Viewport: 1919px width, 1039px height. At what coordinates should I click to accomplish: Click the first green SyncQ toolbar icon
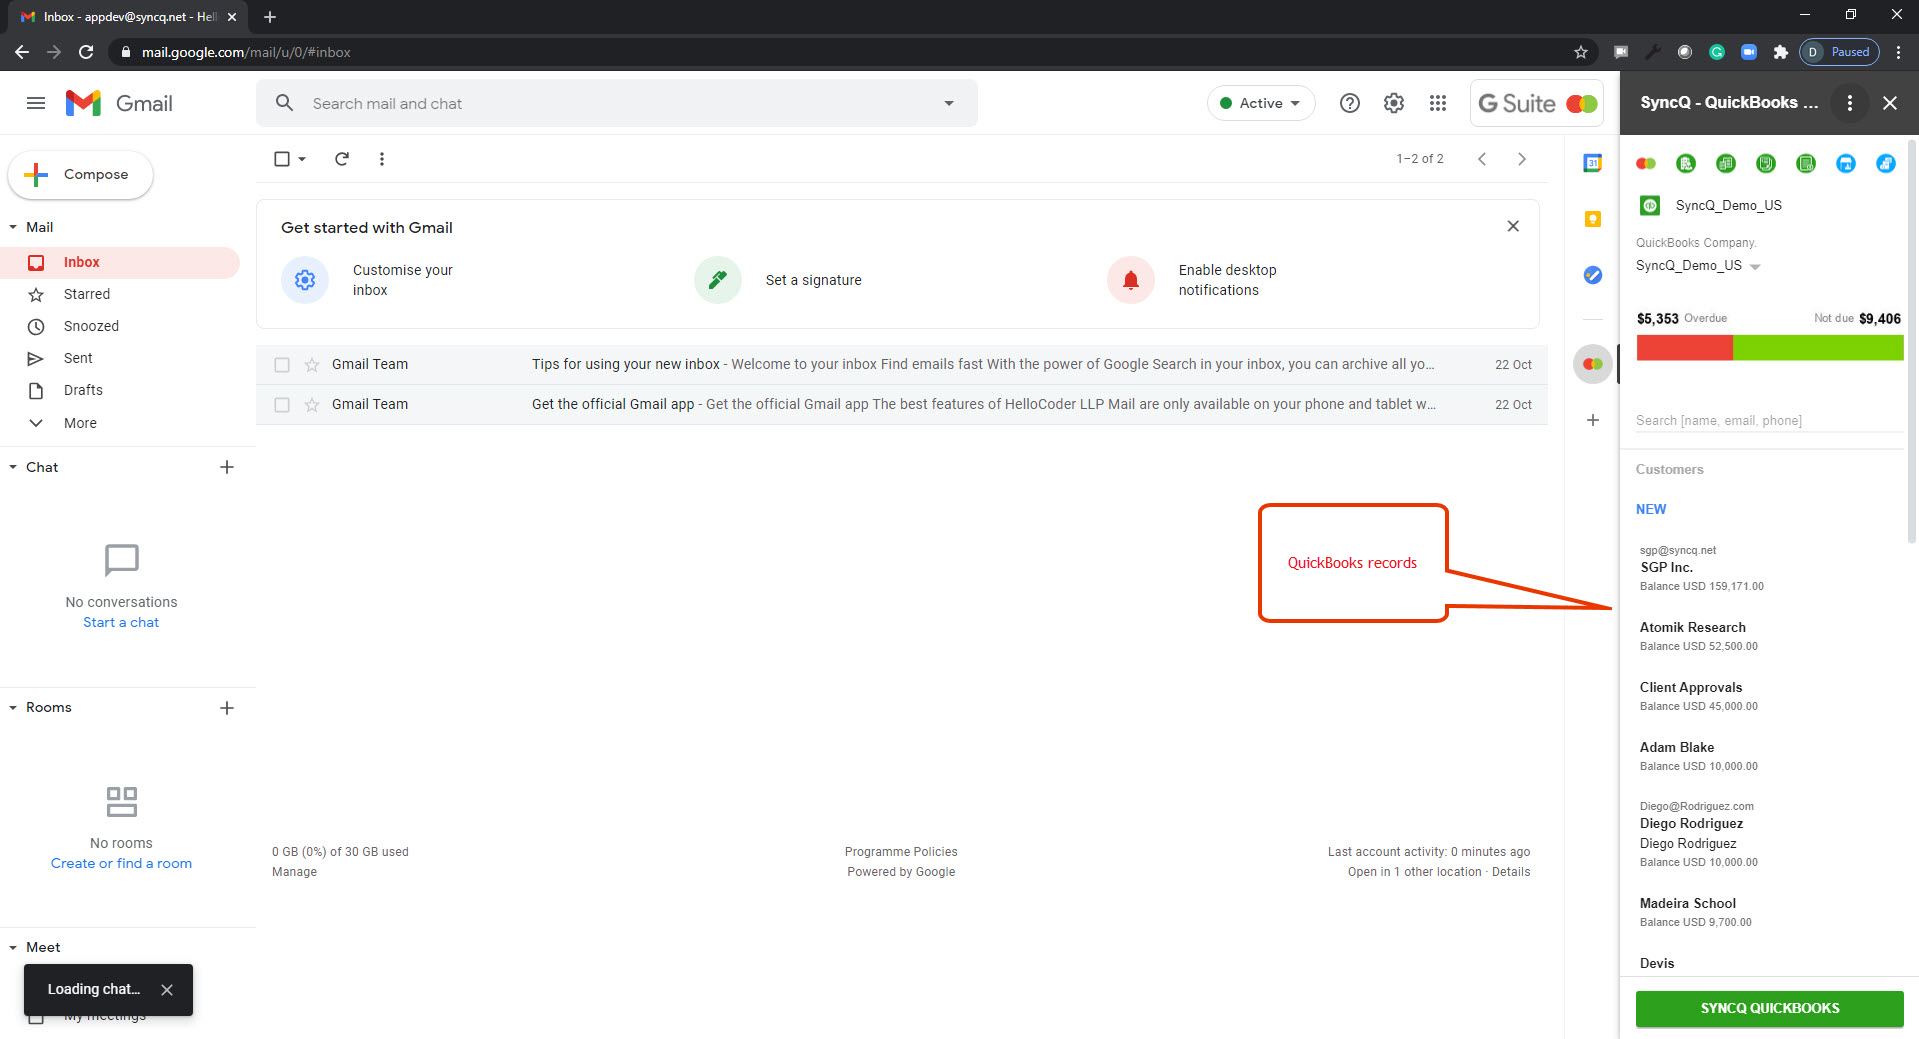[1686, 164]
